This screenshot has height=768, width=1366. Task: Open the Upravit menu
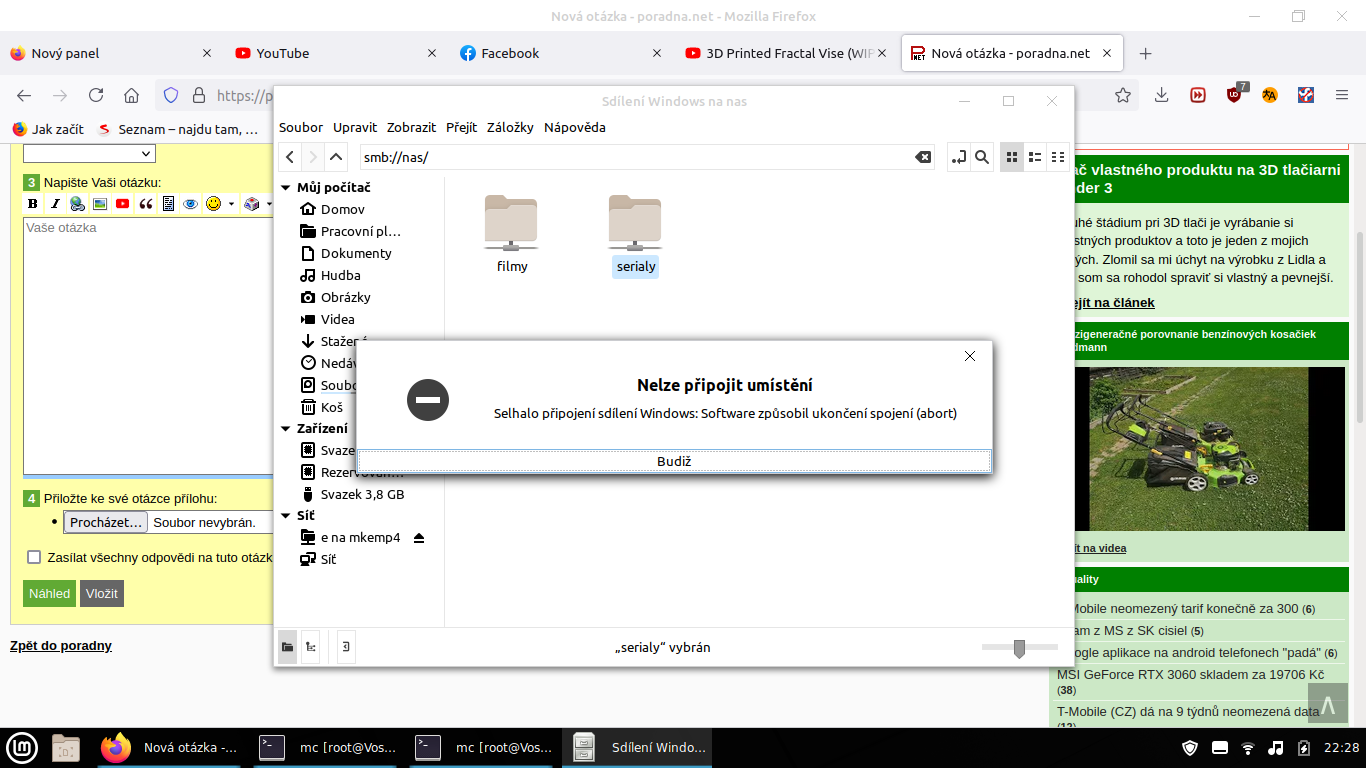pyautogui.click(x=355, y=127)
